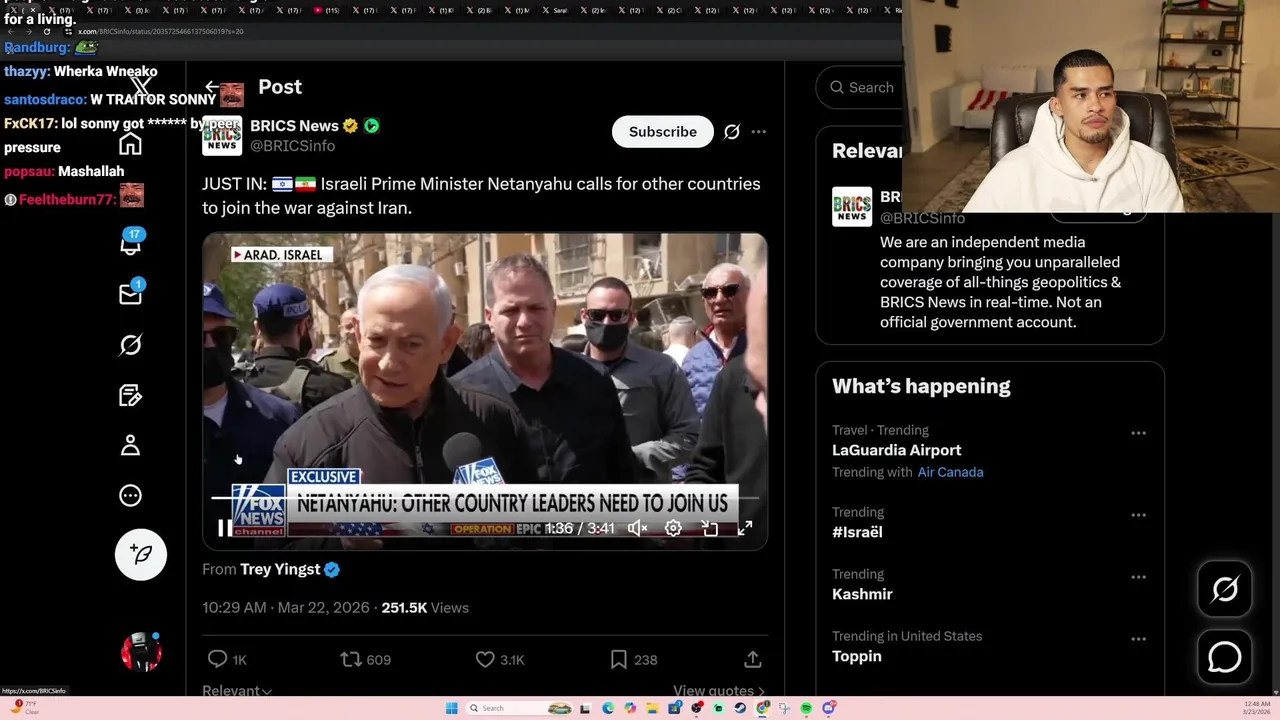Open the Kashmir trending topic
The height and width of the screenshot is (720, 1280).
point(862,594)
